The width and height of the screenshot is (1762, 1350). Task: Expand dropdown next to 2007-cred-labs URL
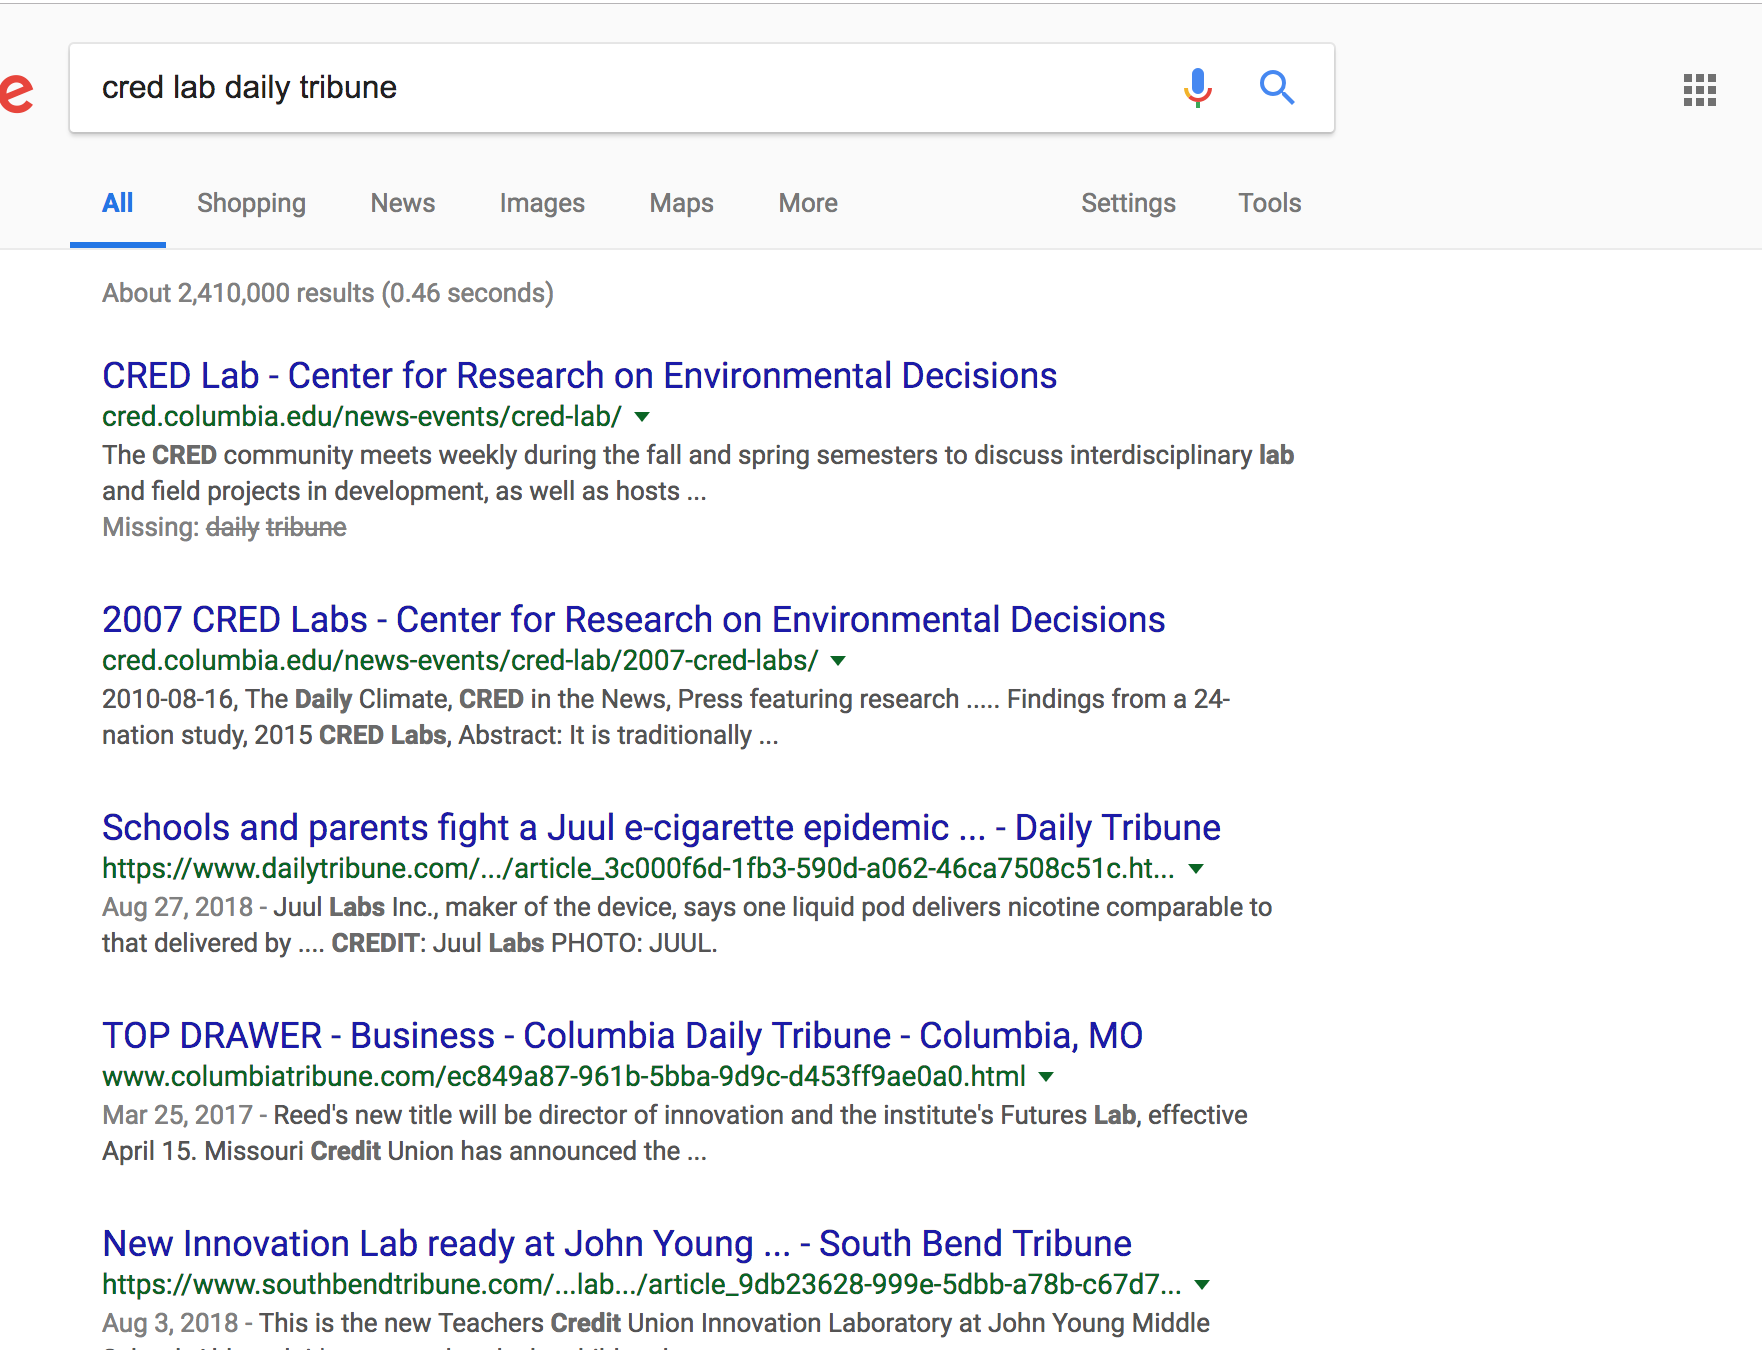click(839, 660)
